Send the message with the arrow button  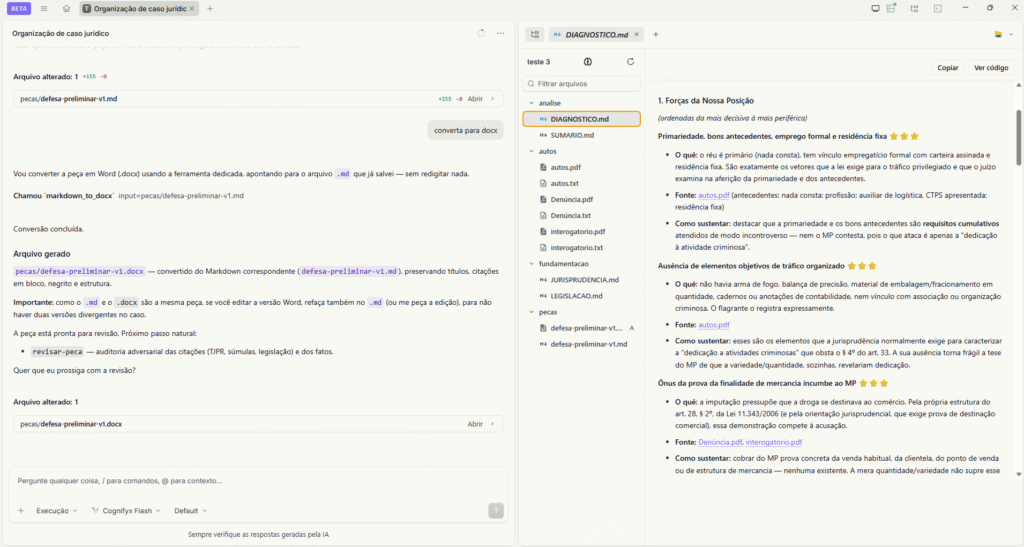point(496,510)
